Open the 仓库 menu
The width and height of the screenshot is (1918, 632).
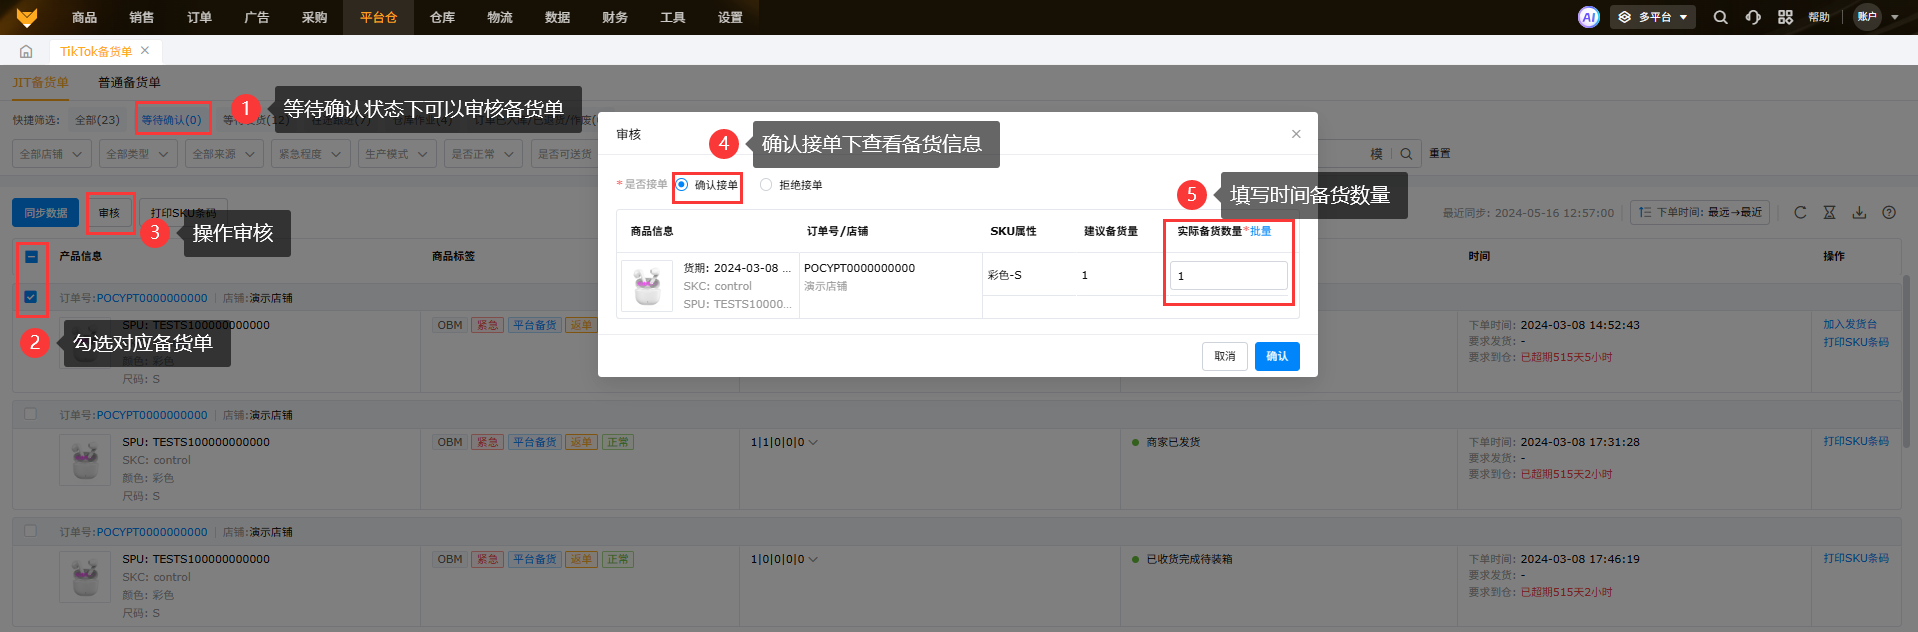pyautogui.click(x=443, y=17)
